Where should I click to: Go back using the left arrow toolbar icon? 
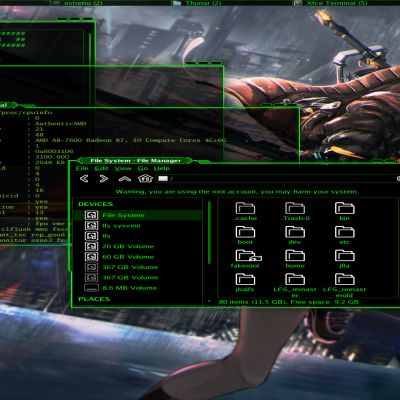(84, 179)
